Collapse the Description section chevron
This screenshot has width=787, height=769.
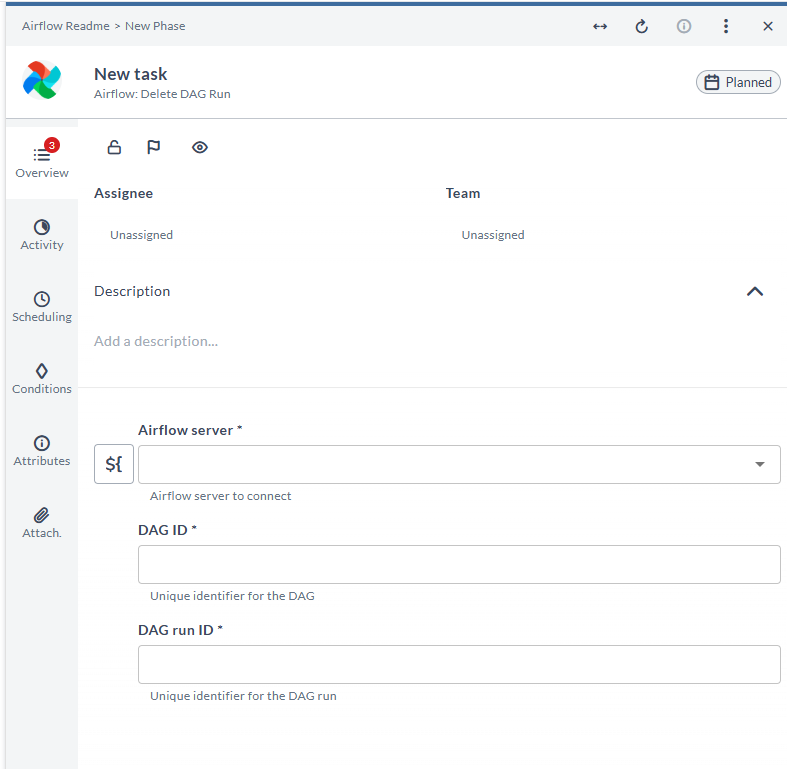755,292
